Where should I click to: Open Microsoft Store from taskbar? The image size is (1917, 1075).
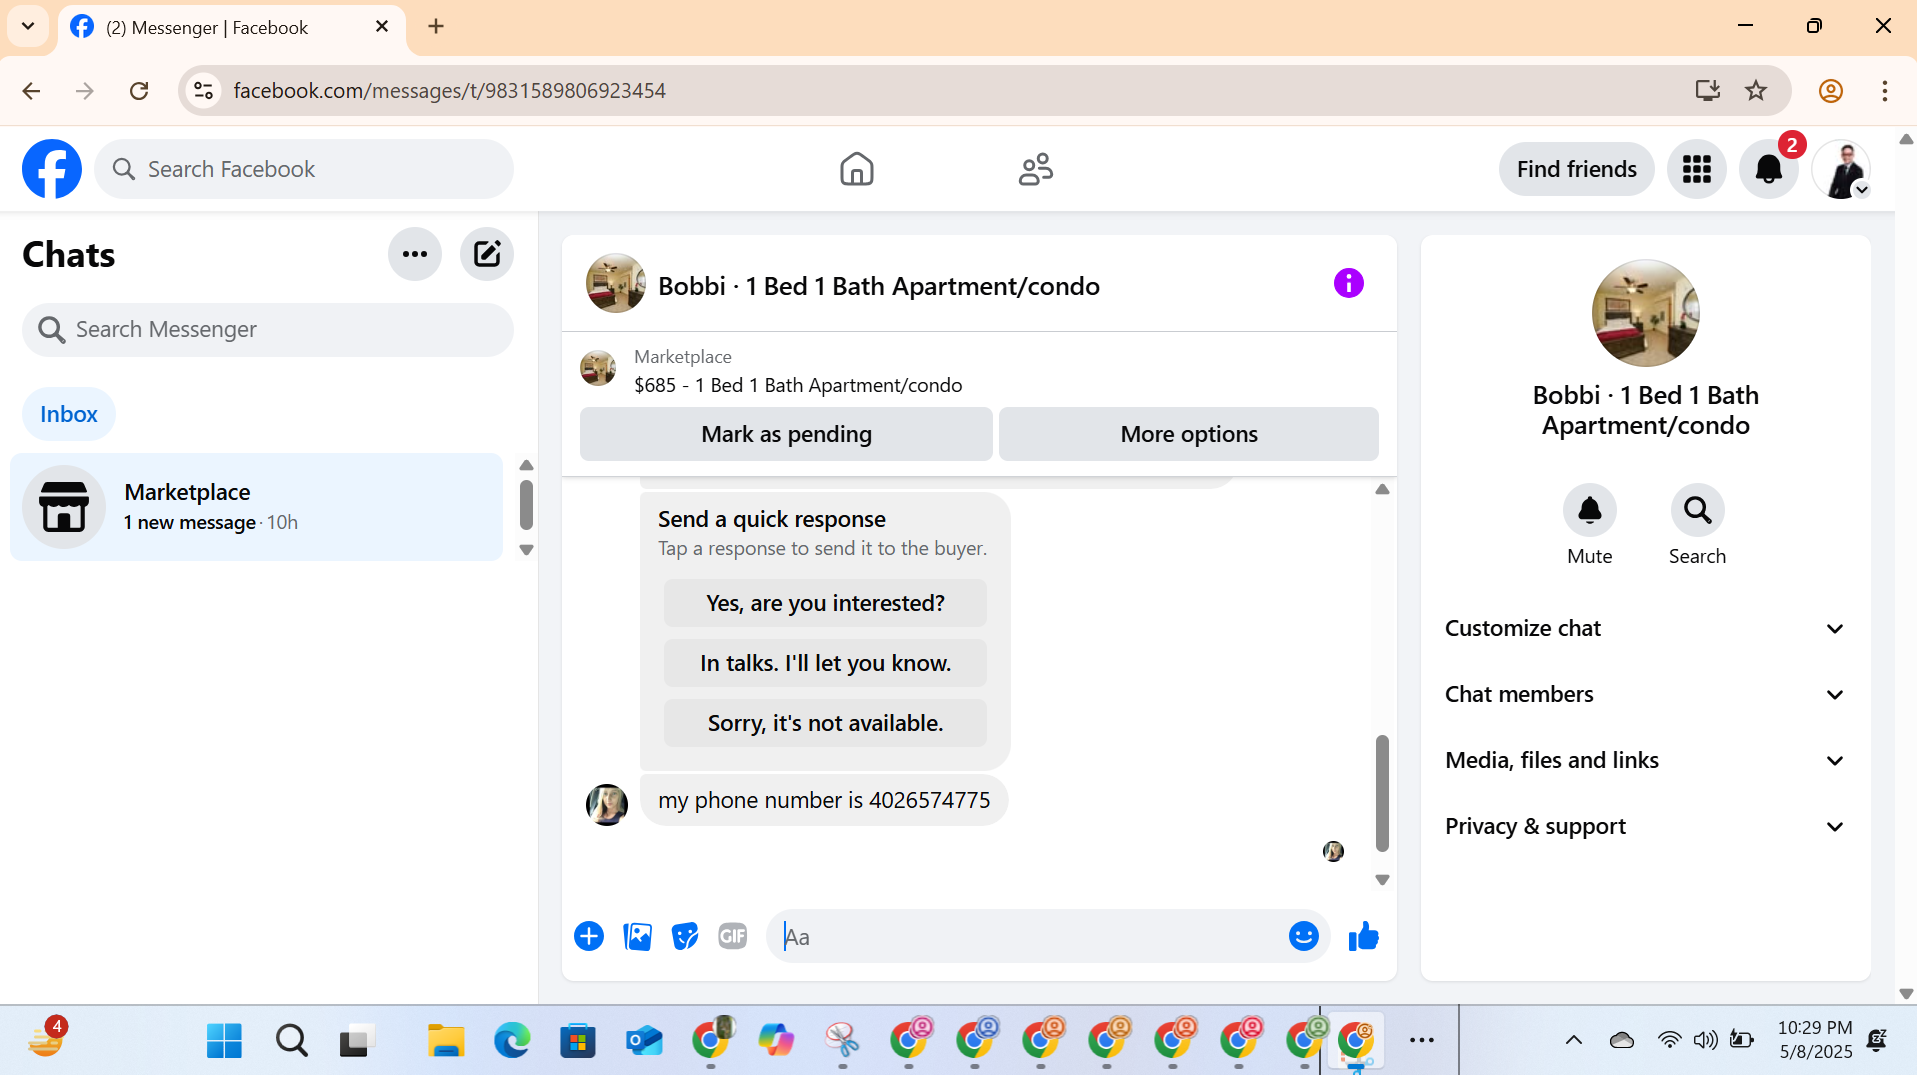(578, 1041)
